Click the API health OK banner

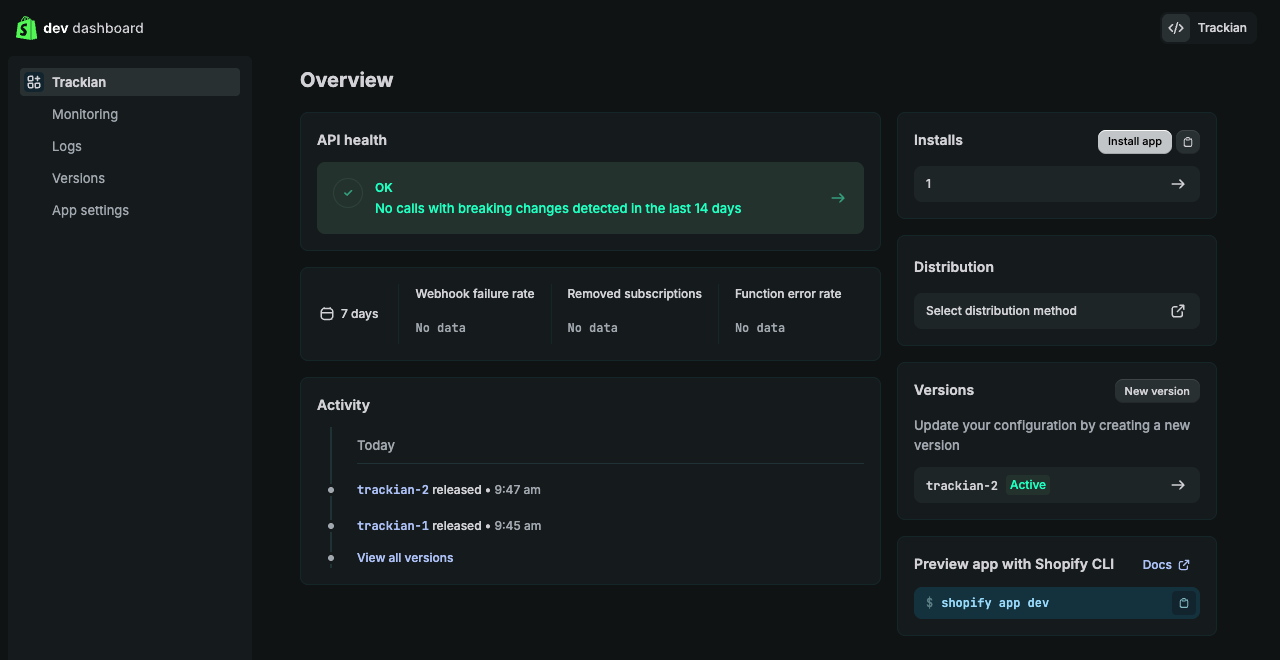point(590,198)
